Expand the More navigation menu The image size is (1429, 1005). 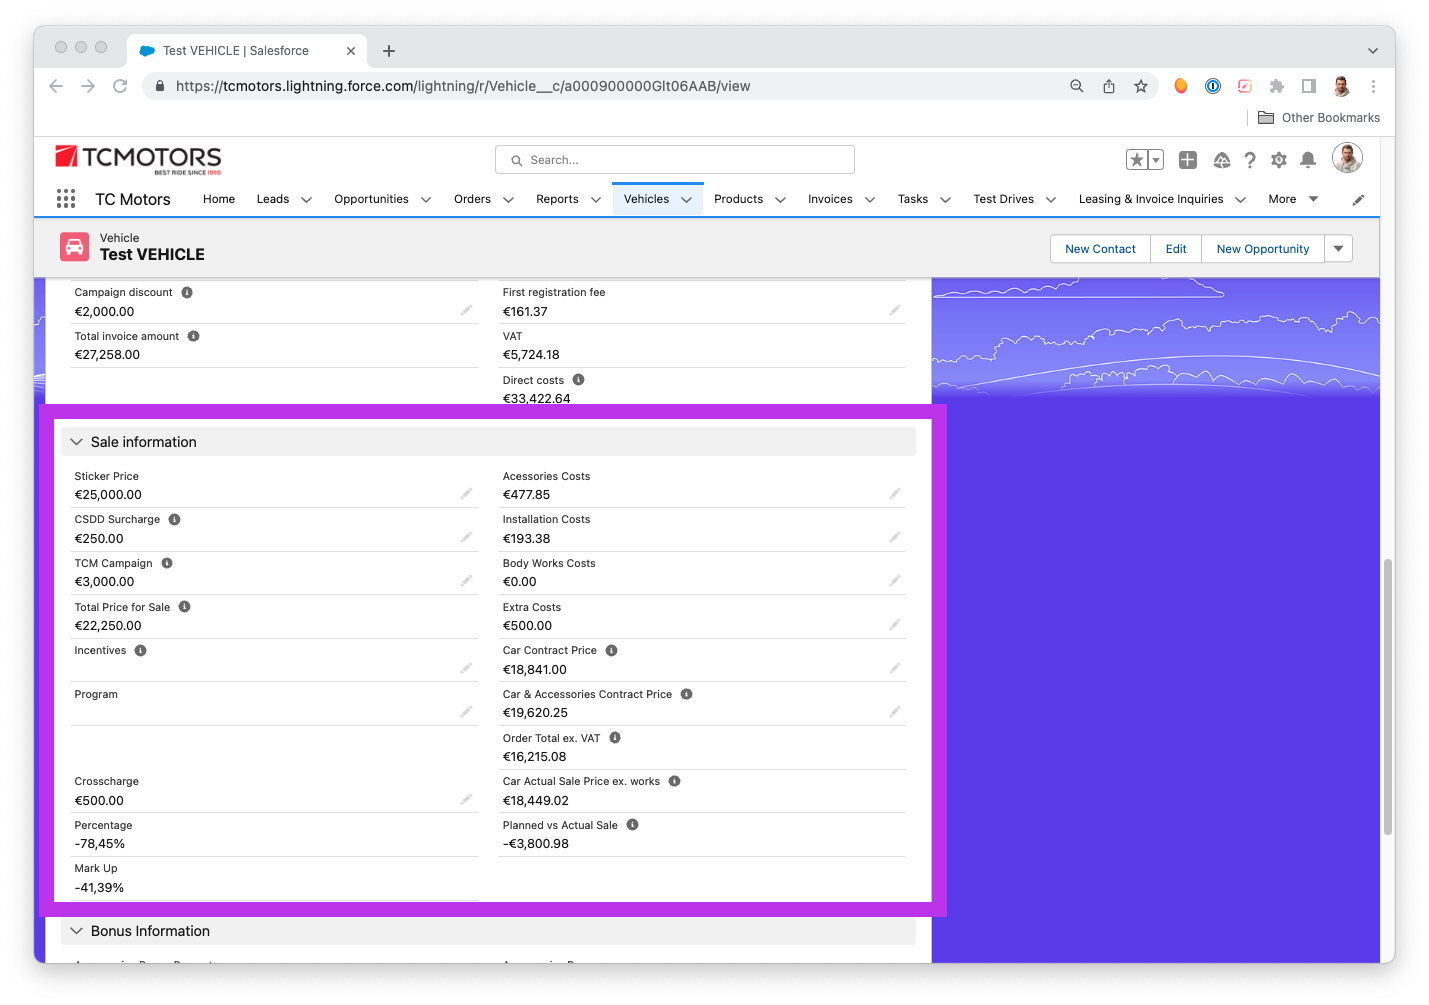click(1293, 199)
